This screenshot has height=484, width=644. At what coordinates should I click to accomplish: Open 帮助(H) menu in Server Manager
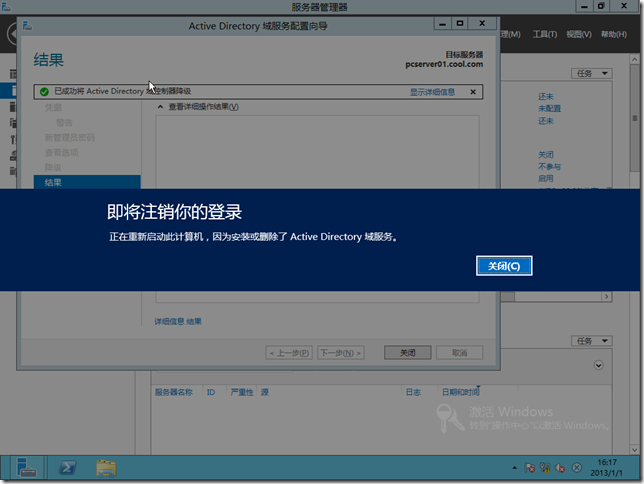coord(614,35)
